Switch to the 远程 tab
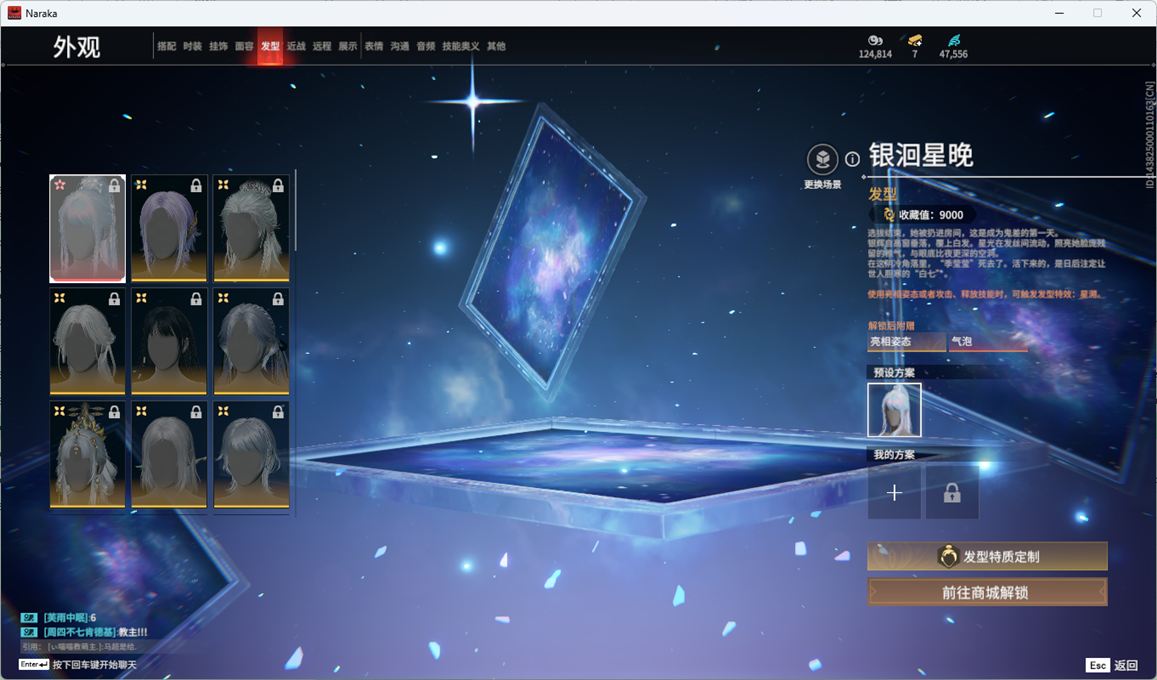1157x680 pixels. click(x=322, y=46)
